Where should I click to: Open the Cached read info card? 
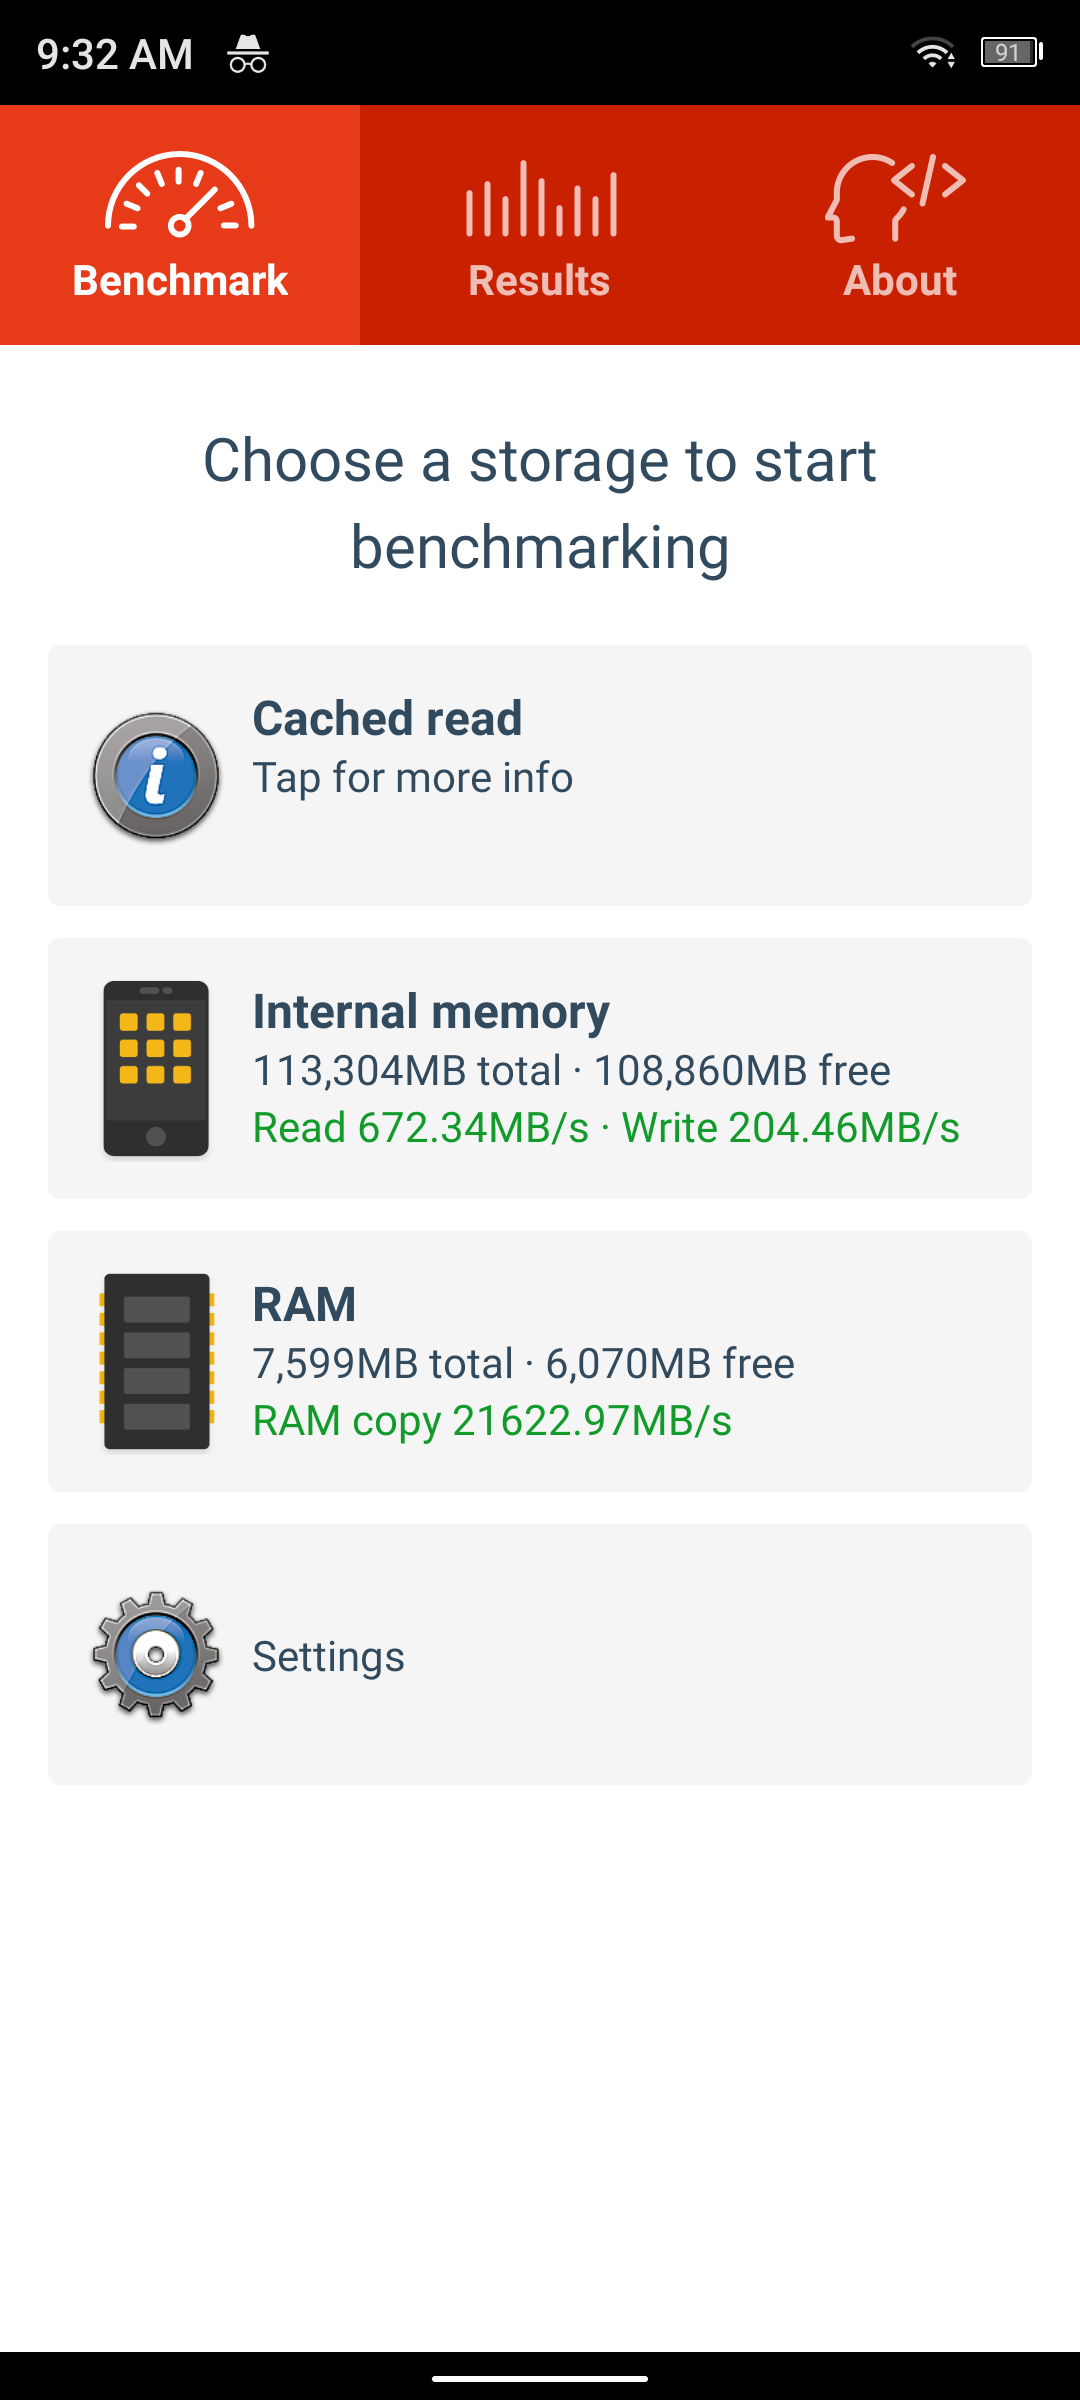point(540,775)
